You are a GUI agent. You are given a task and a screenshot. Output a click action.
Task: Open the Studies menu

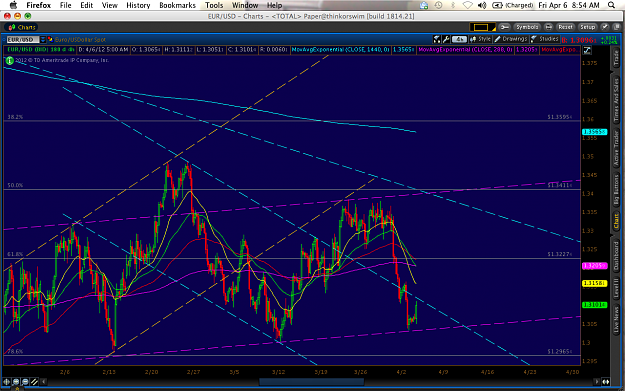544,39
